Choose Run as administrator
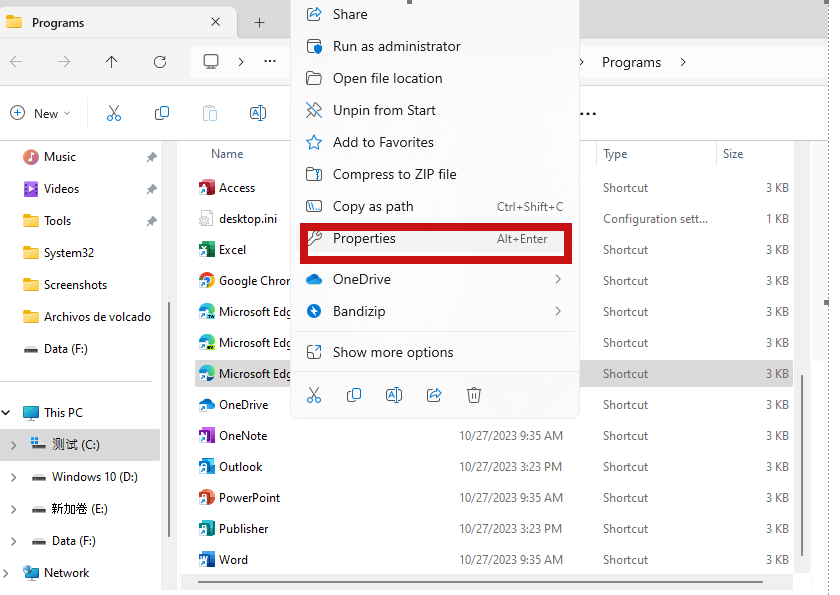This screenshot has height=595, width=840. [x=434, y=47]
